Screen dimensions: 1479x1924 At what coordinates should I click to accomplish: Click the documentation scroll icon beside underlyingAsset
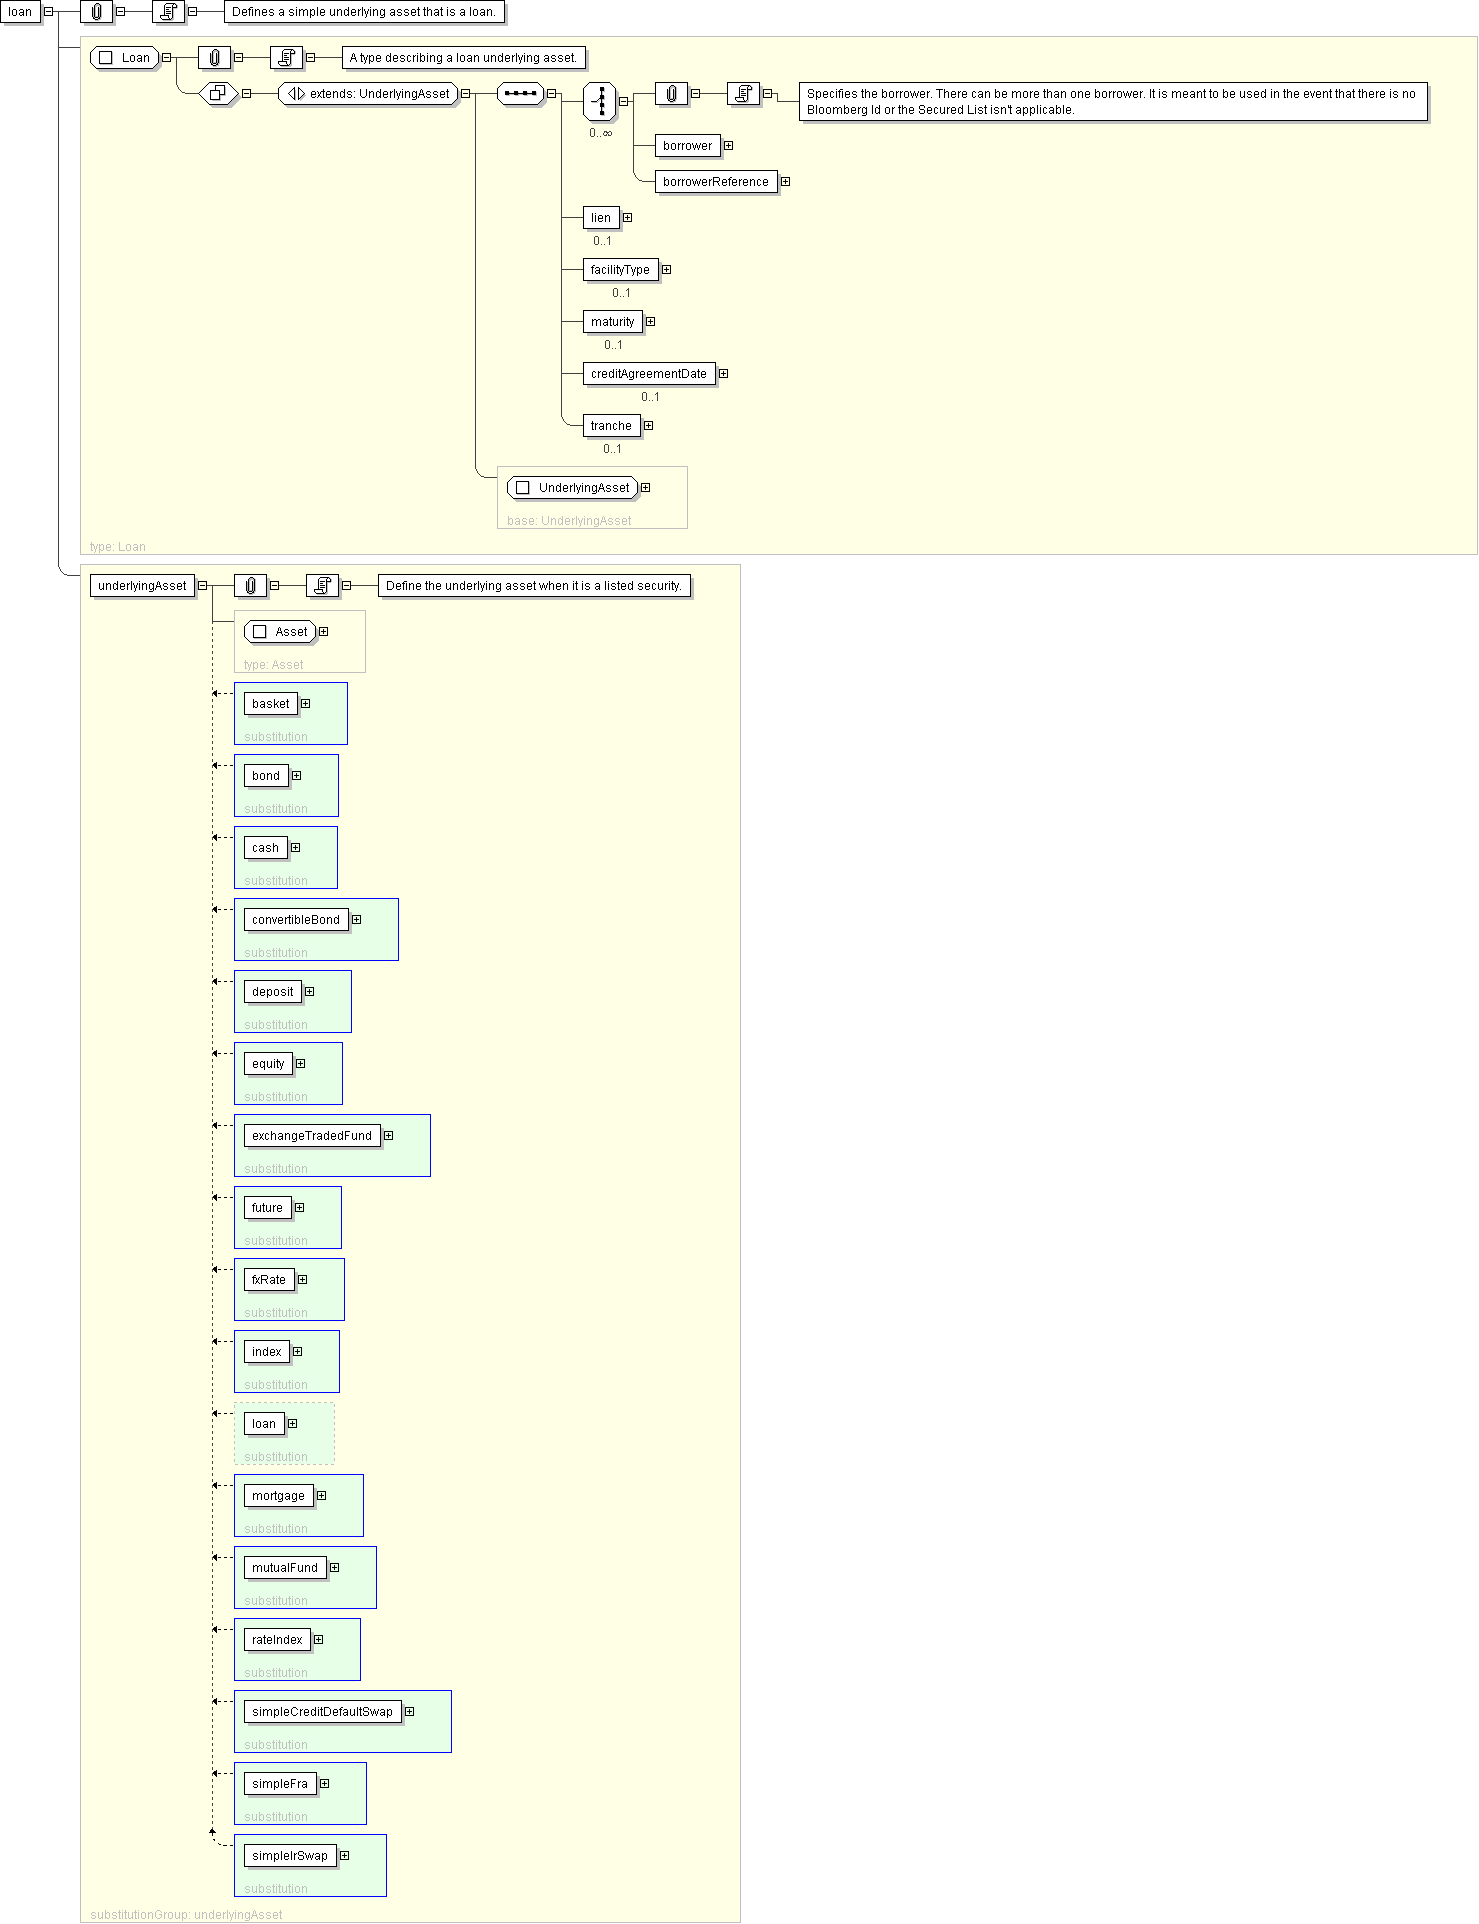tap(322, 586)
